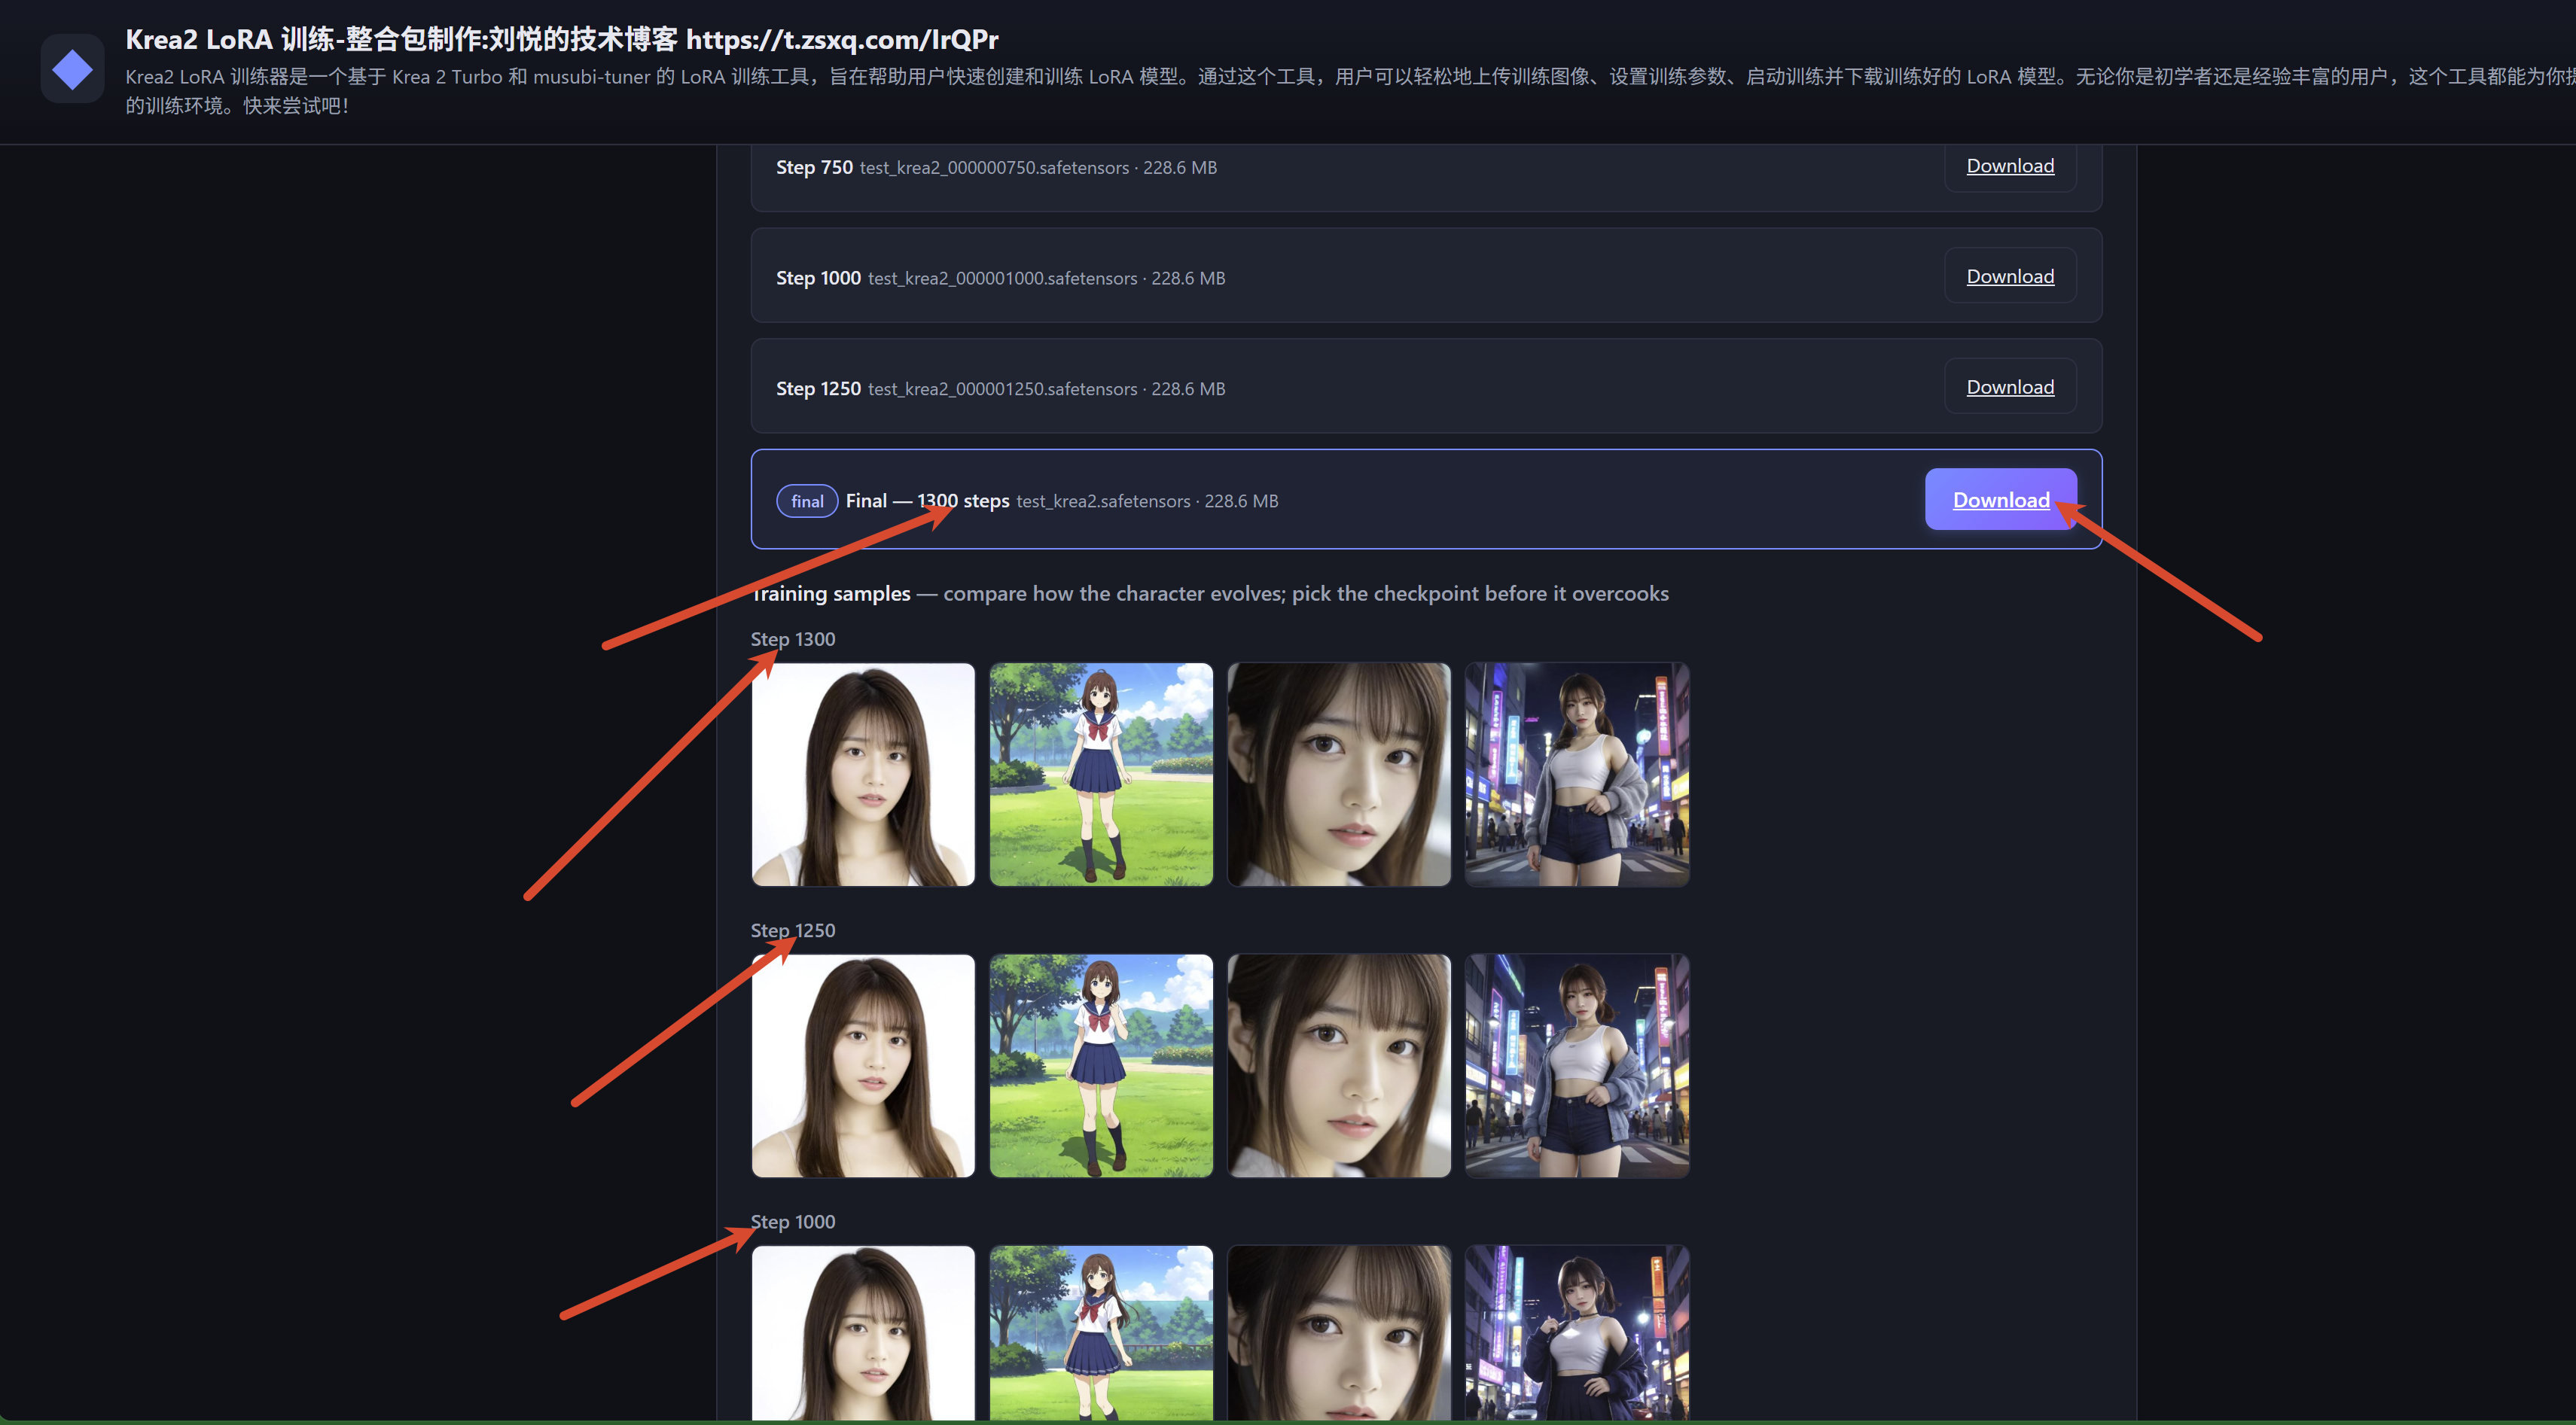
Task: Download the final 1300 steps LoRA
Action: [2001, 499]
